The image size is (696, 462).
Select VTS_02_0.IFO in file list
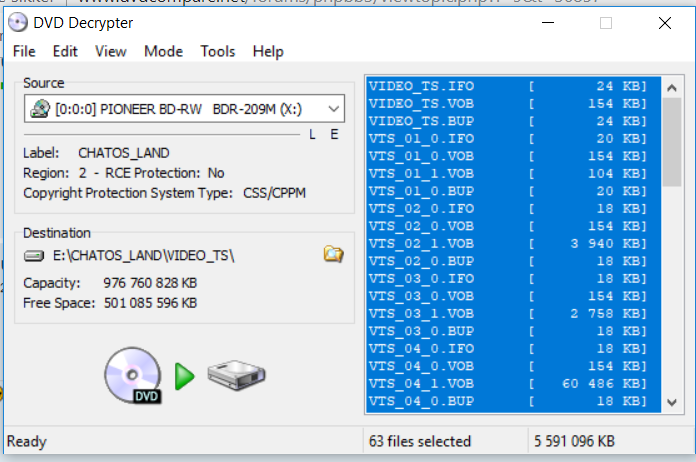coord(514,209)
